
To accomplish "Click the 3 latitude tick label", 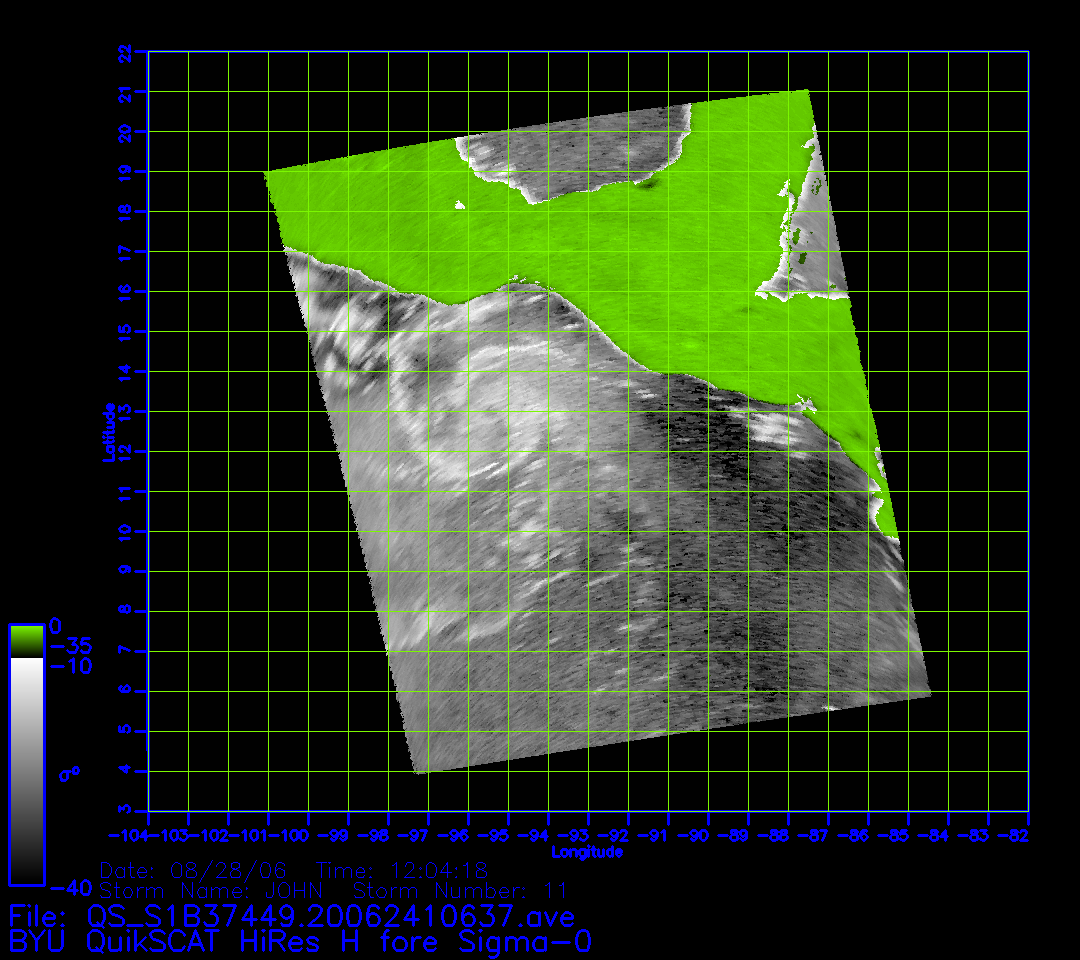I will point(125,810).
